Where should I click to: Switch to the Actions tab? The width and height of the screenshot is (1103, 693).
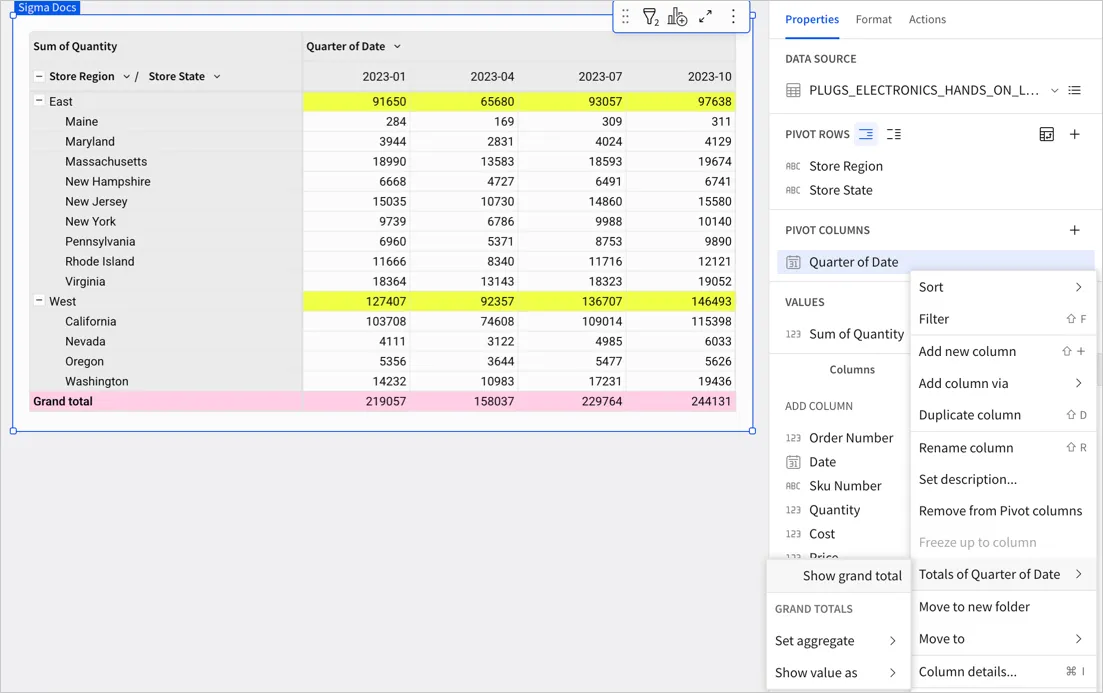(926, 19)
